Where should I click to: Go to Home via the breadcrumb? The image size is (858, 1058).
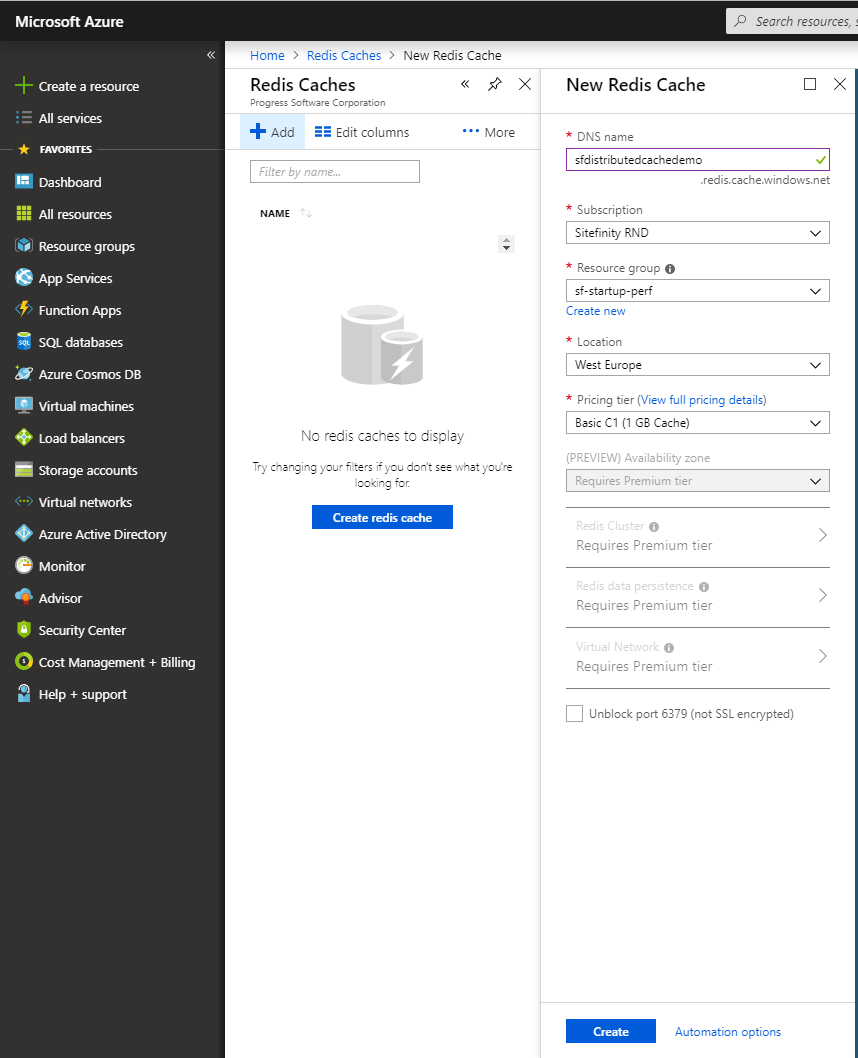(x=267, y=55)
